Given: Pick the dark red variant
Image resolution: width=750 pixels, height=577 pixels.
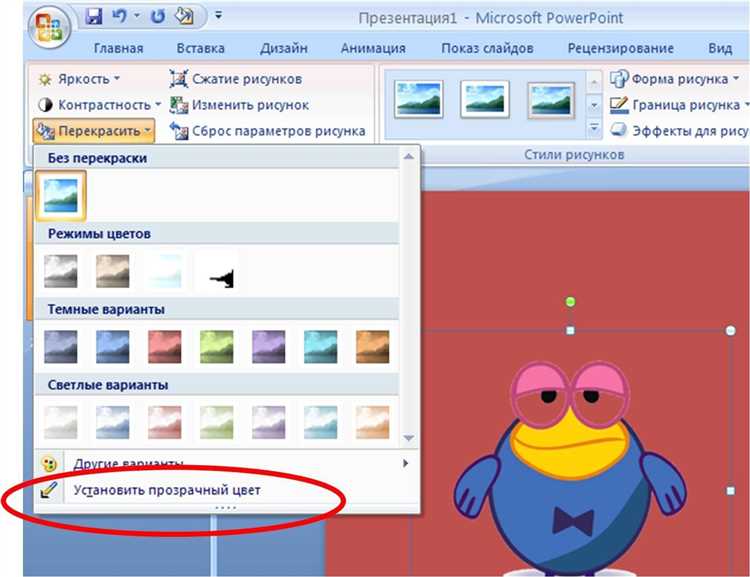Looking at the screenshot, I should tap(165, 347).
